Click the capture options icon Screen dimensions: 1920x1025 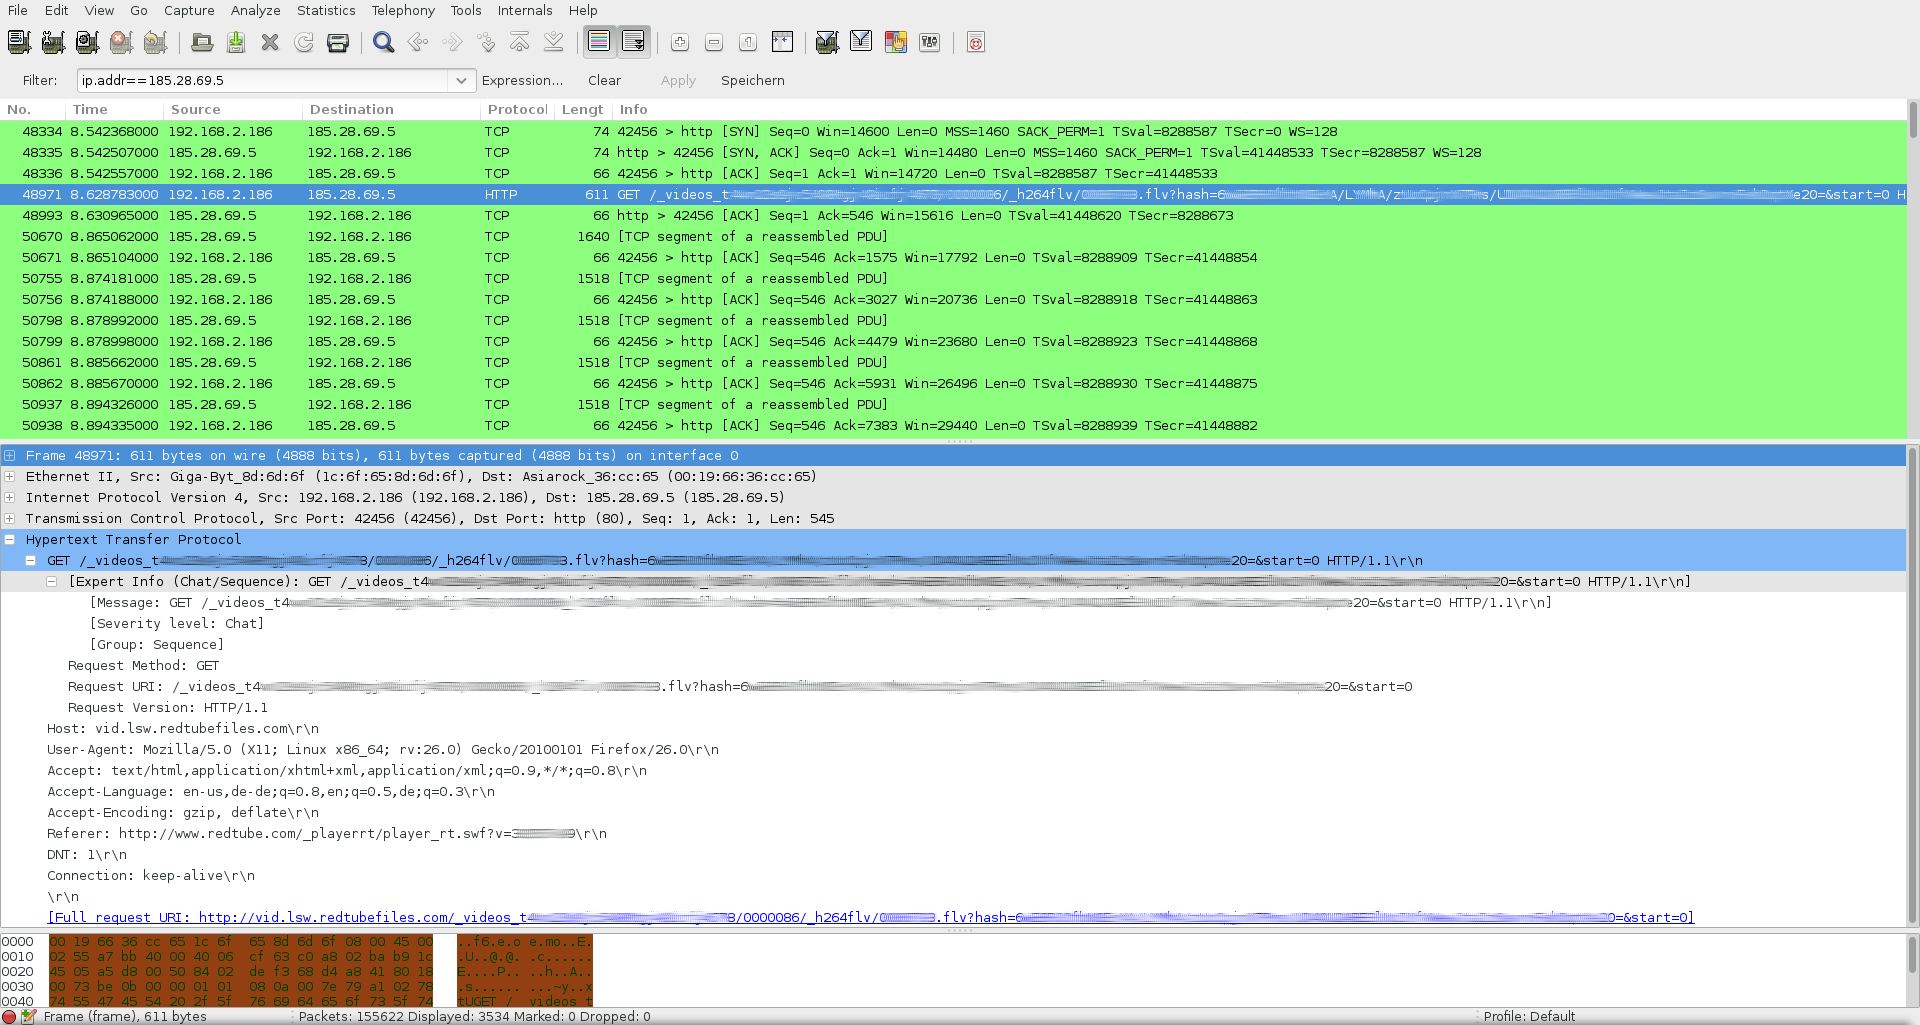tap(53, 42)
